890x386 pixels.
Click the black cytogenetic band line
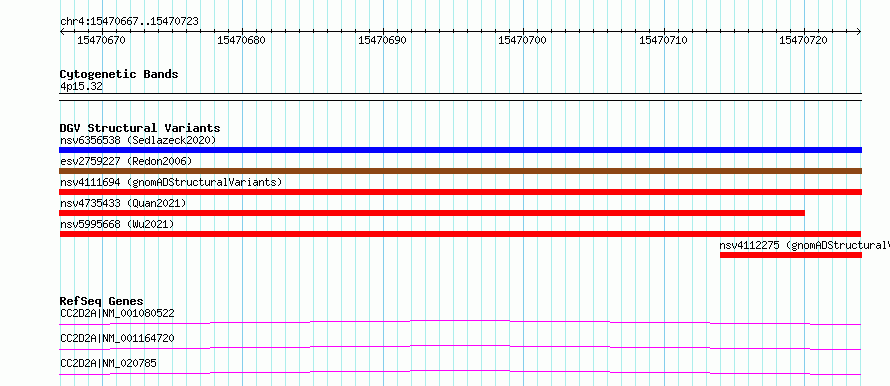click(x=460, y=96)
